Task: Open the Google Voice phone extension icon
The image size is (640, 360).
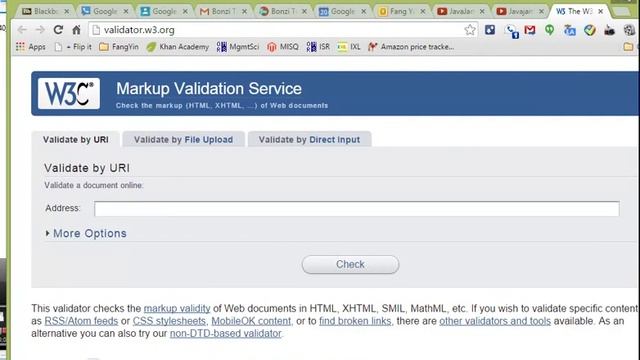Action: [x=511, y=31]
